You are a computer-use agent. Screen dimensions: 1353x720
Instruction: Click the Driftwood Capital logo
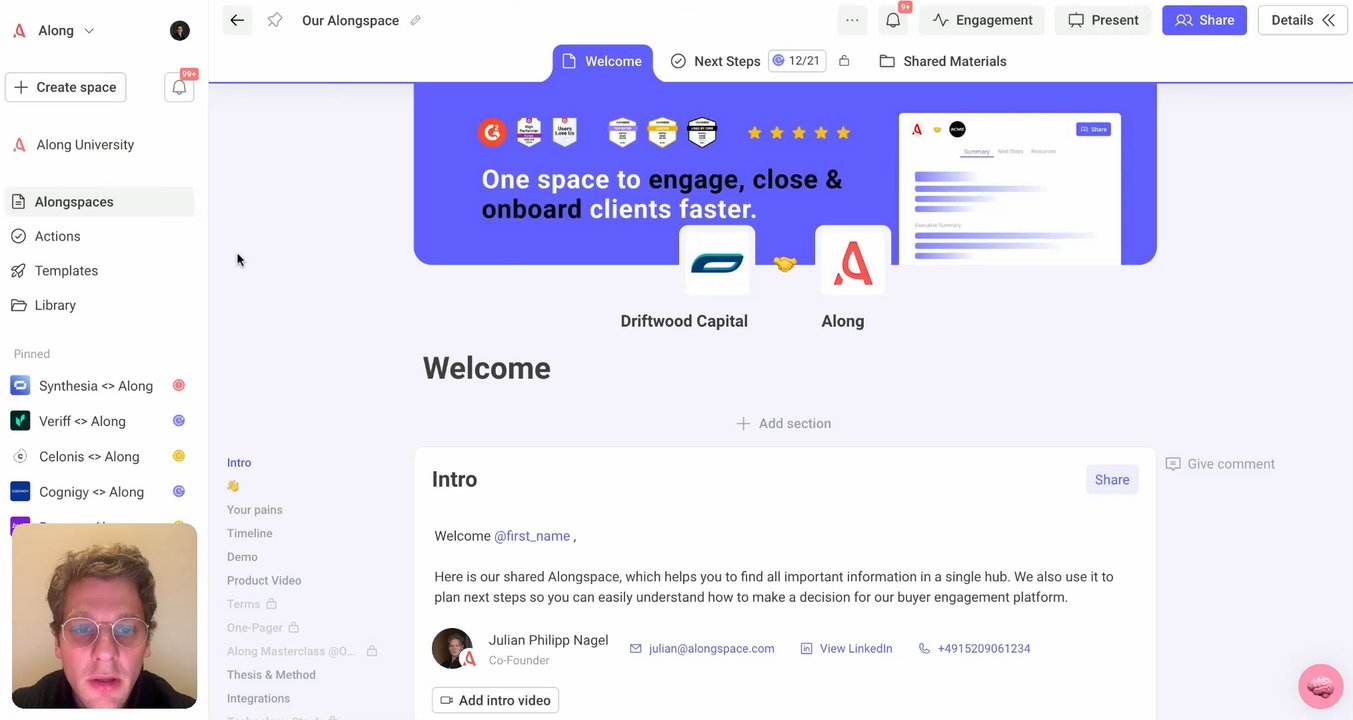click(717, 263)
